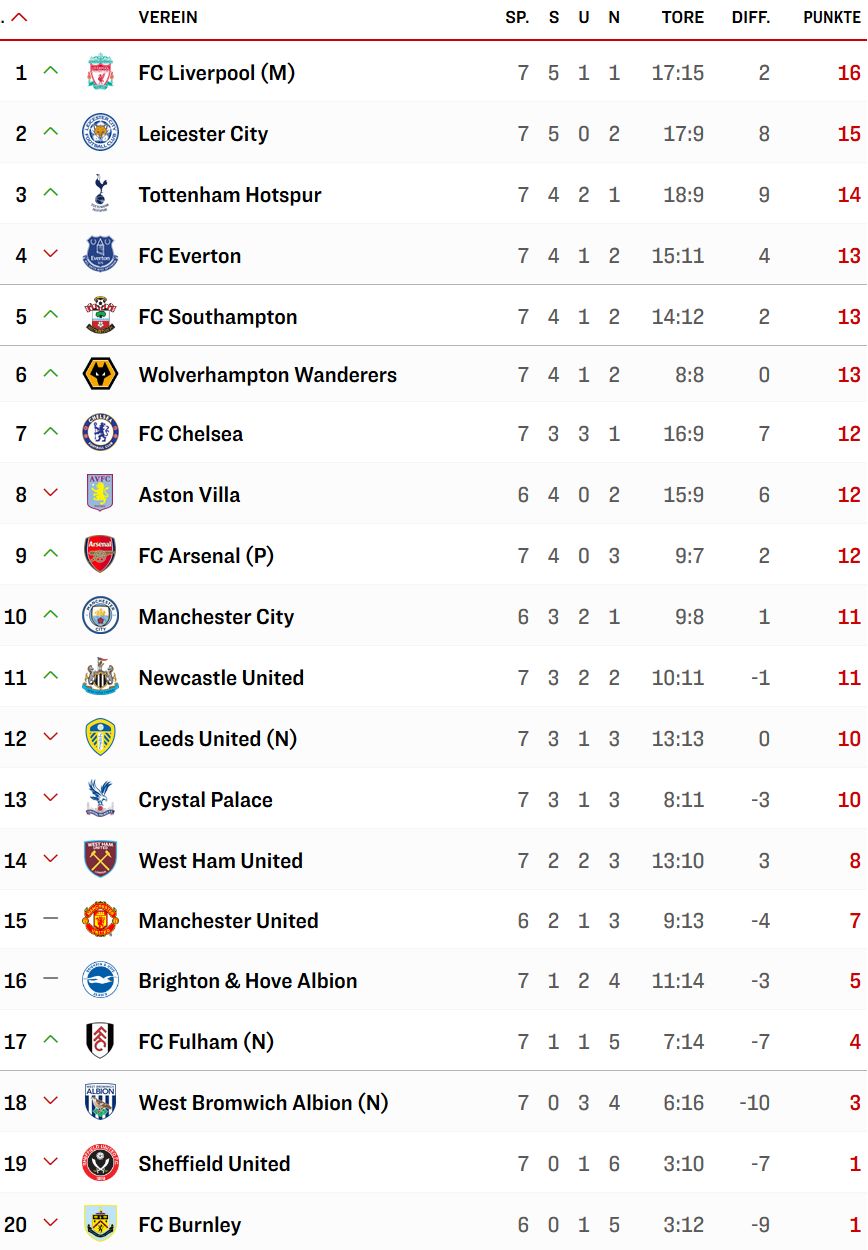The image size is (868, 1250).
Task: Click the Aston Villa AVFC badge
Action: pyautogui.click(x=100, y=494)
